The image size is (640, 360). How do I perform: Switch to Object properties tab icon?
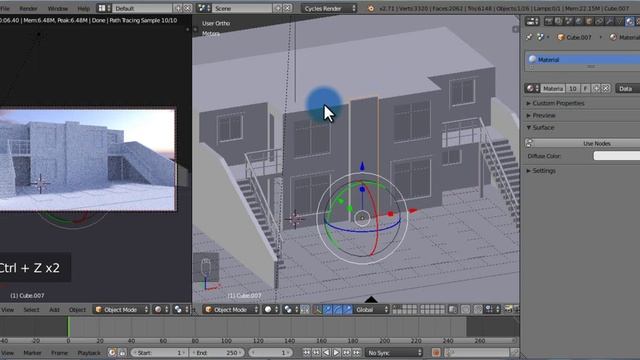tap(589, 21)
